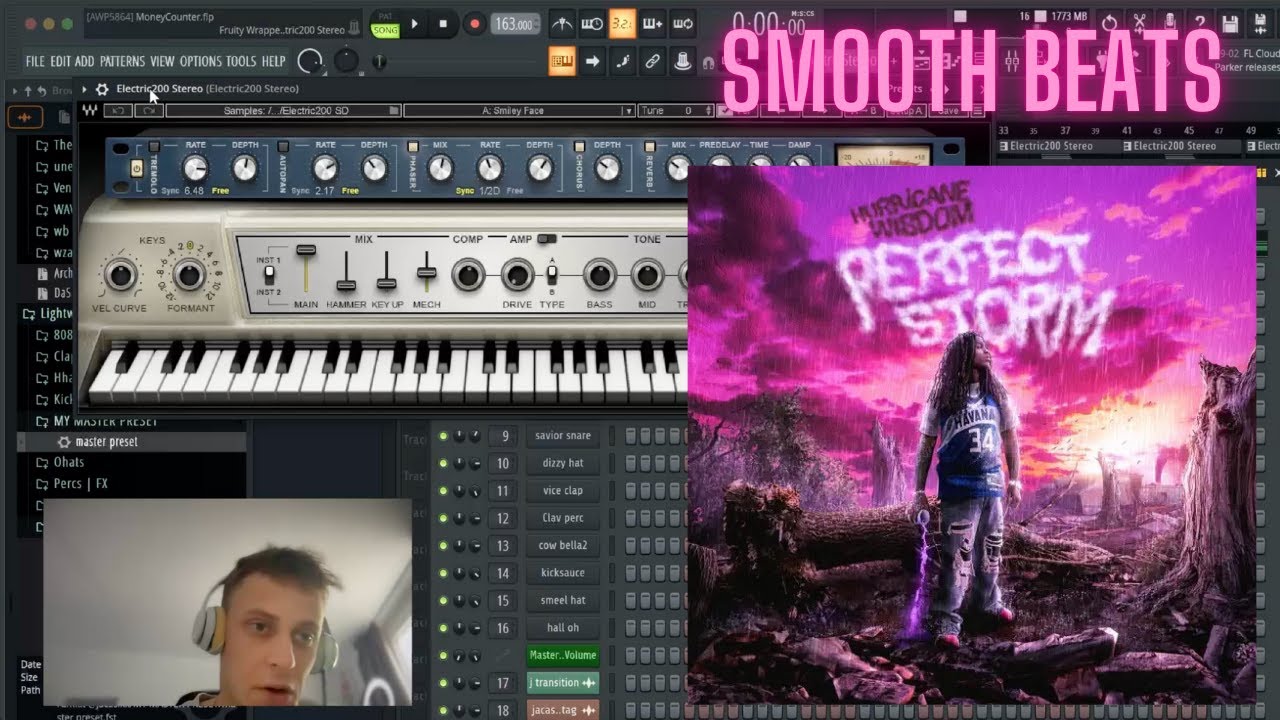Screen dimensions: 1280x720
Task: Click the chain link icon in the toolbar
Action: 652,61
